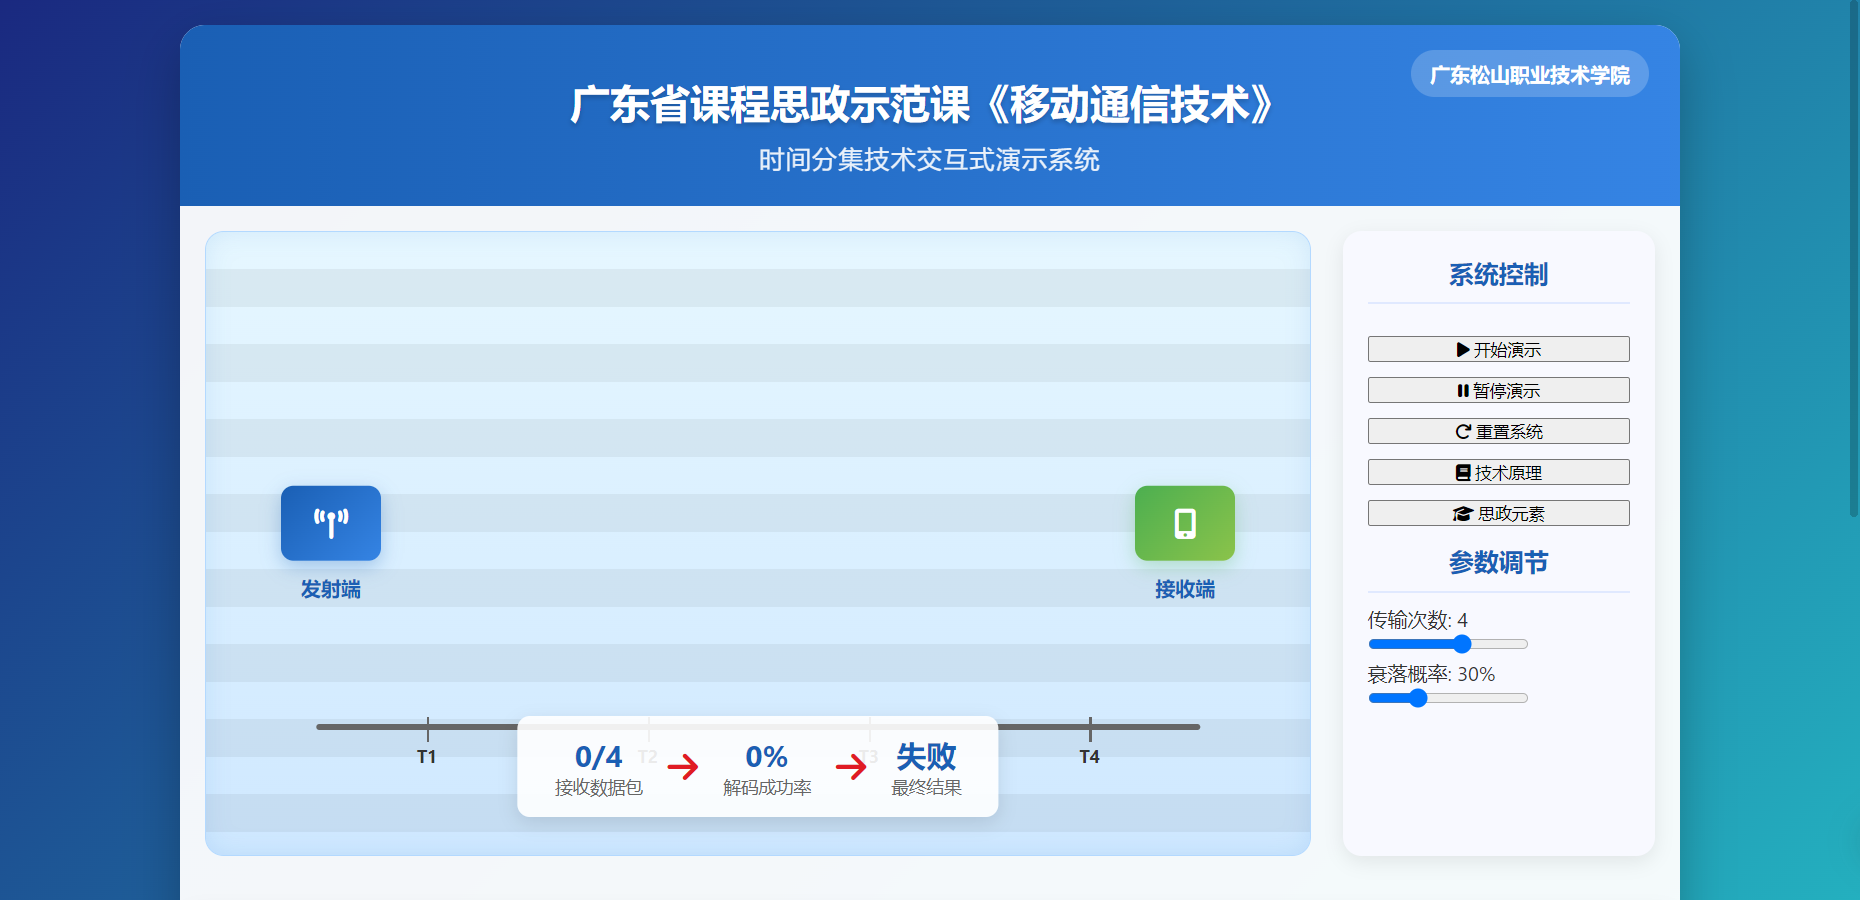Click the 广东松山职业技术学院 college badge
Viewport: 1860px width, 900px height.
[x=1529, y=75]
